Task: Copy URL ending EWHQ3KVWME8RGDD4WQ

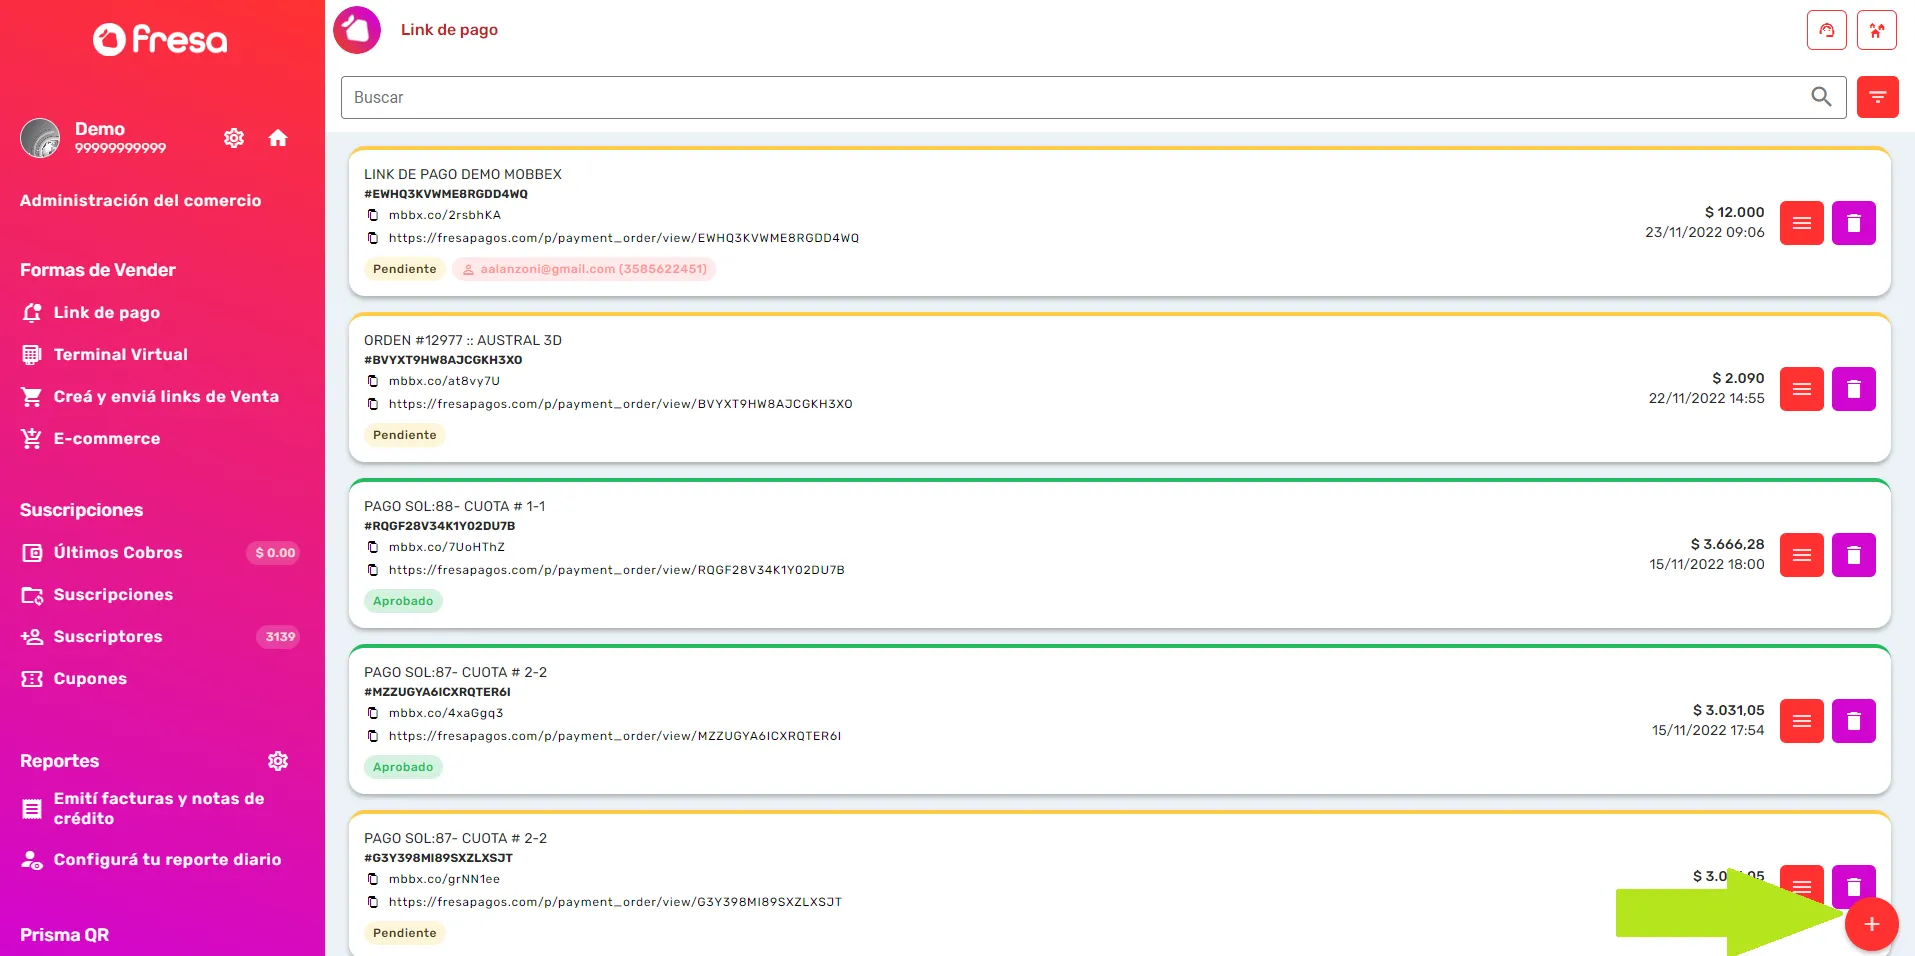Action: tap(373, 238)
